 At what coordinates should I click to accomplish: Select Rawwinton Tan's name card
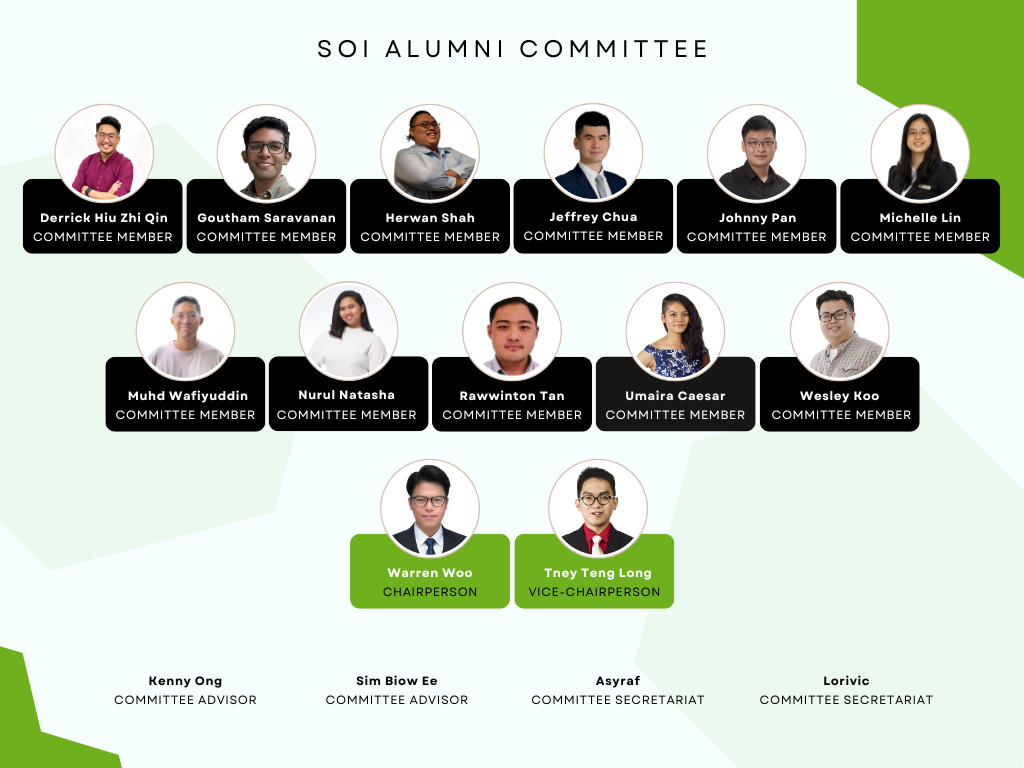pyautogui.click(x=512, y=404)
